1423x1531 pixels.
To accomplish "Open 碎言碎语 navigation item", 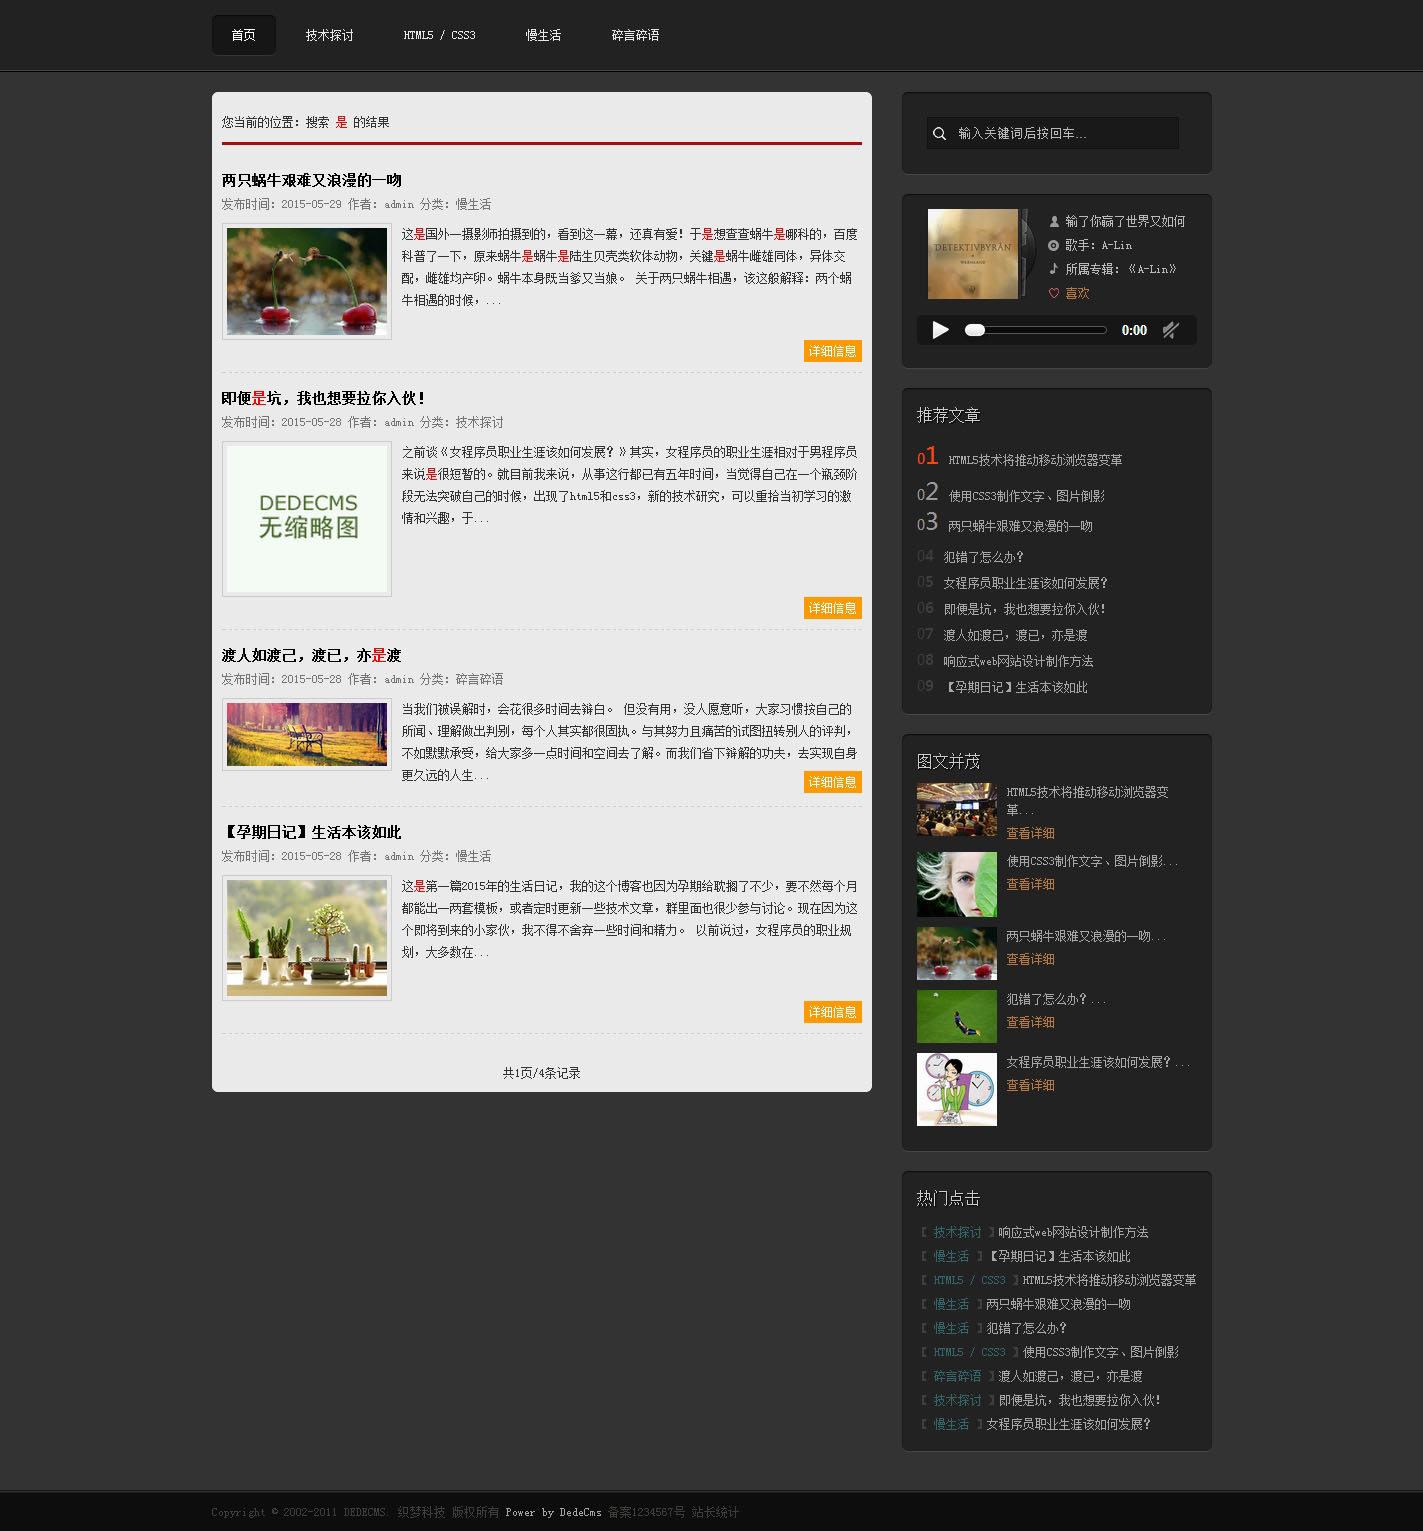I will pos(635,35).
